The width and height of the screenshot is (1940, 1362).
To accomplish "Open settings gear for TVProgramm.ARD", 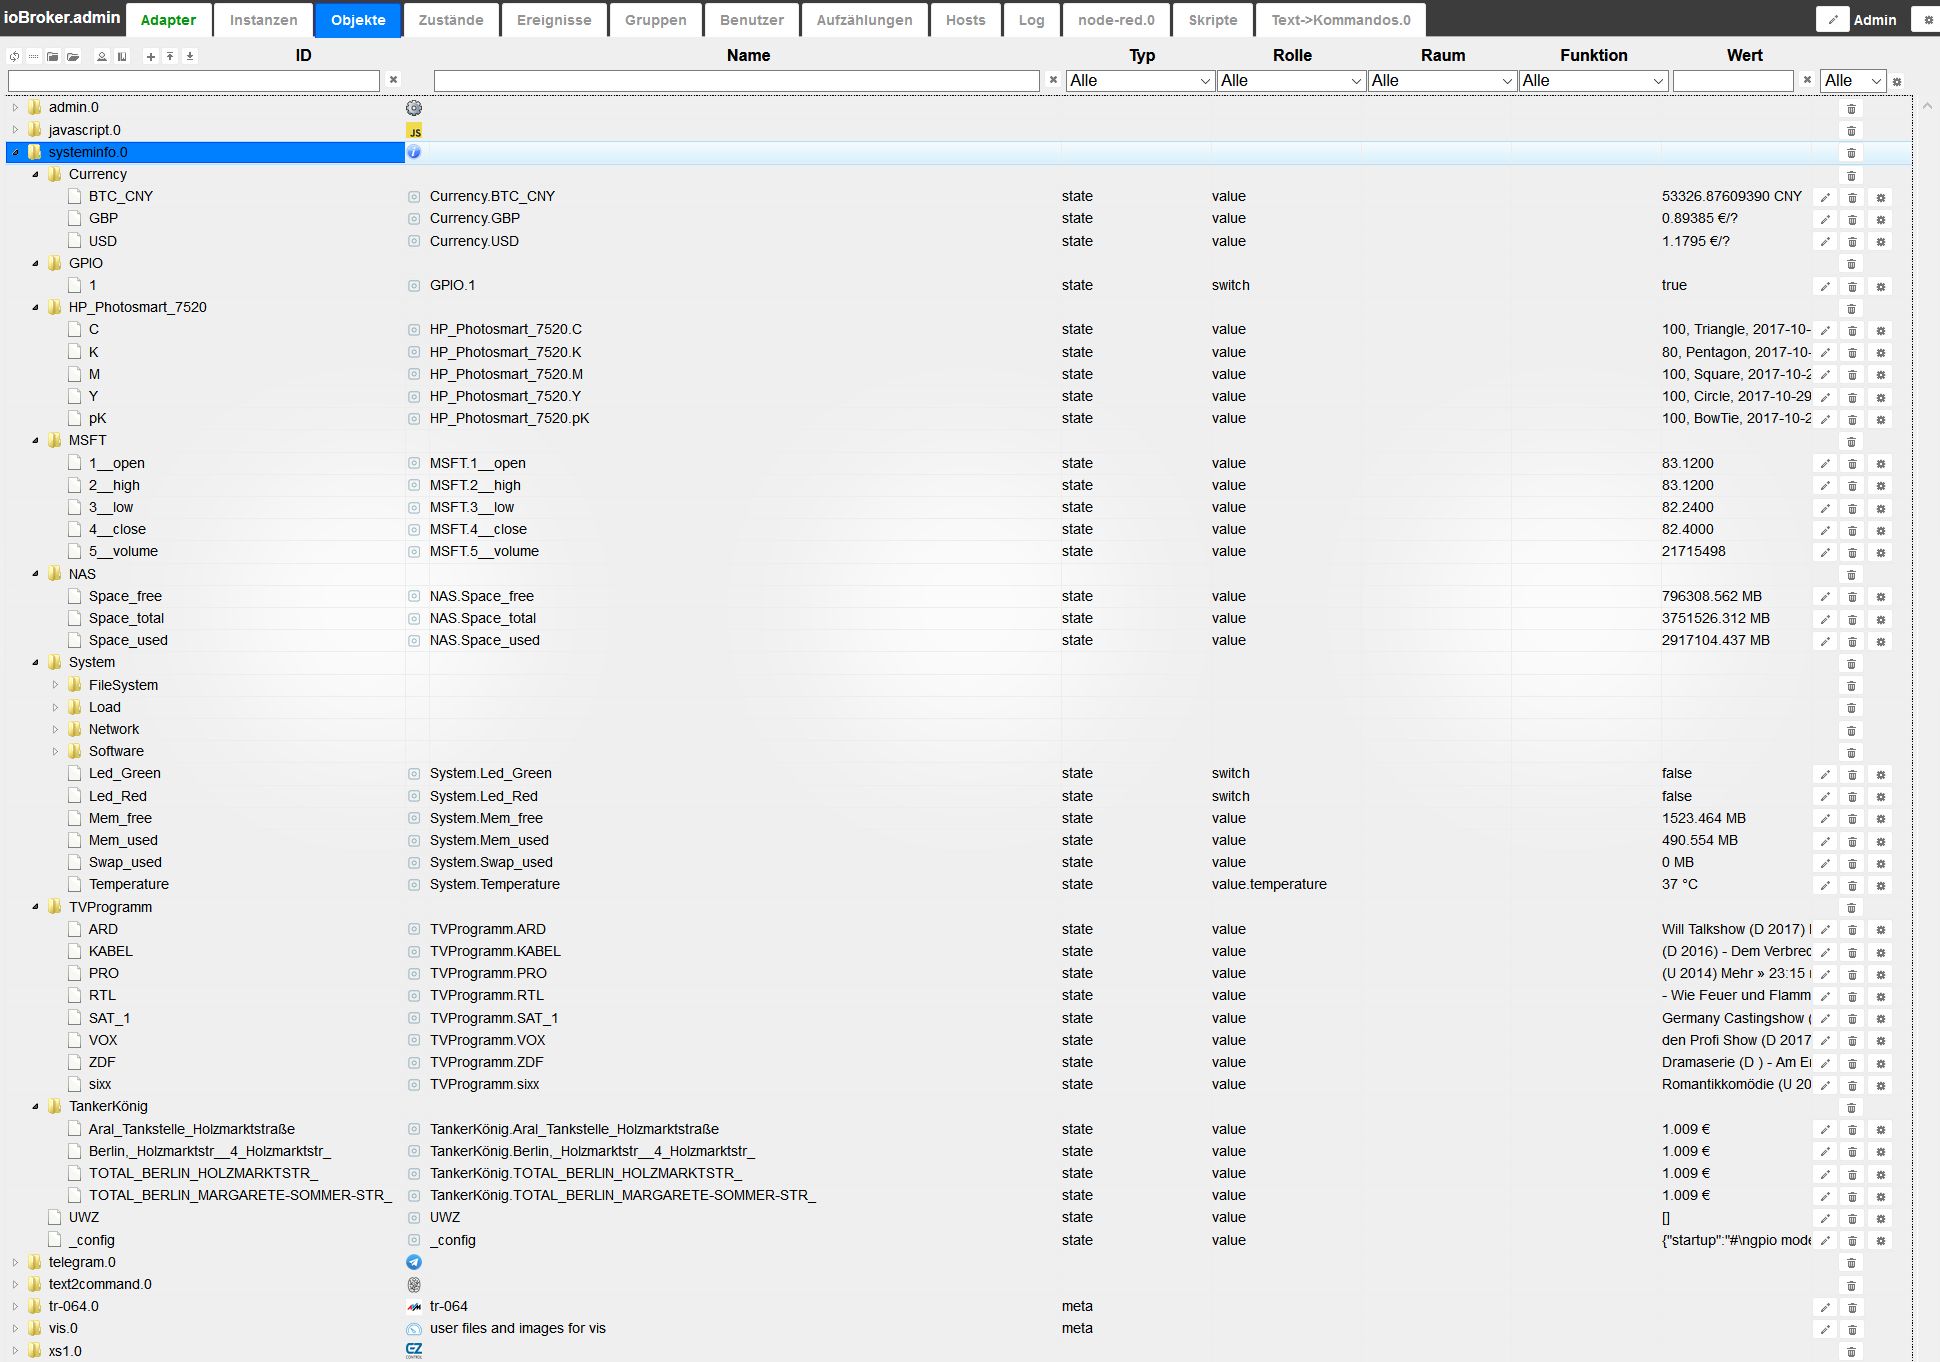I will click(1880, 930).
